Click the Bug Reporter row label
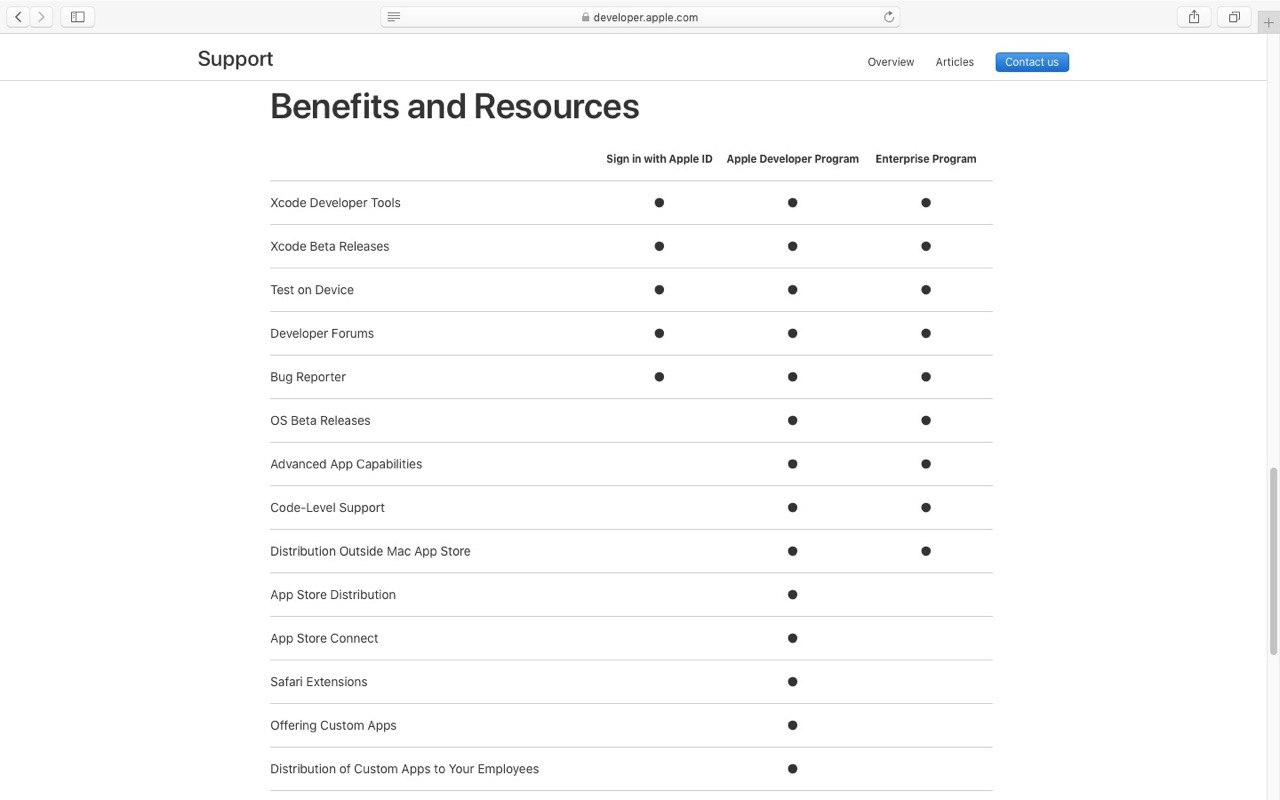Screen dimensions: 1280x800 tap(308, 377)
